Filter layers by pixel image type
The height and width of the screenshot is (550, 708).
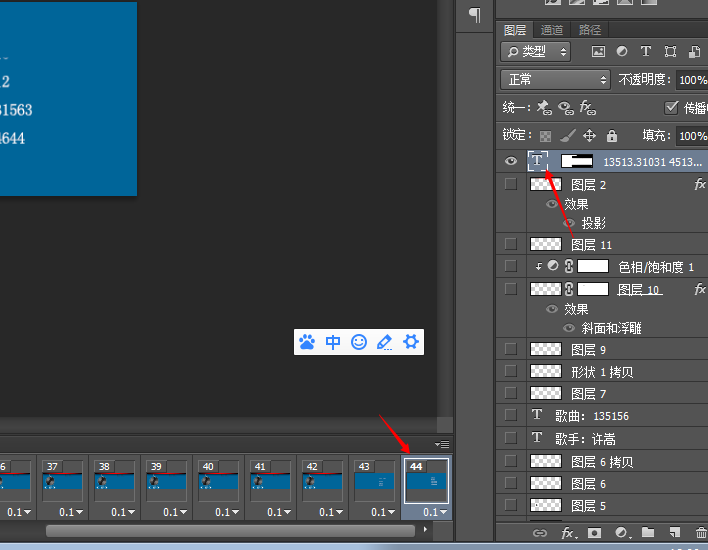[598, 51]
